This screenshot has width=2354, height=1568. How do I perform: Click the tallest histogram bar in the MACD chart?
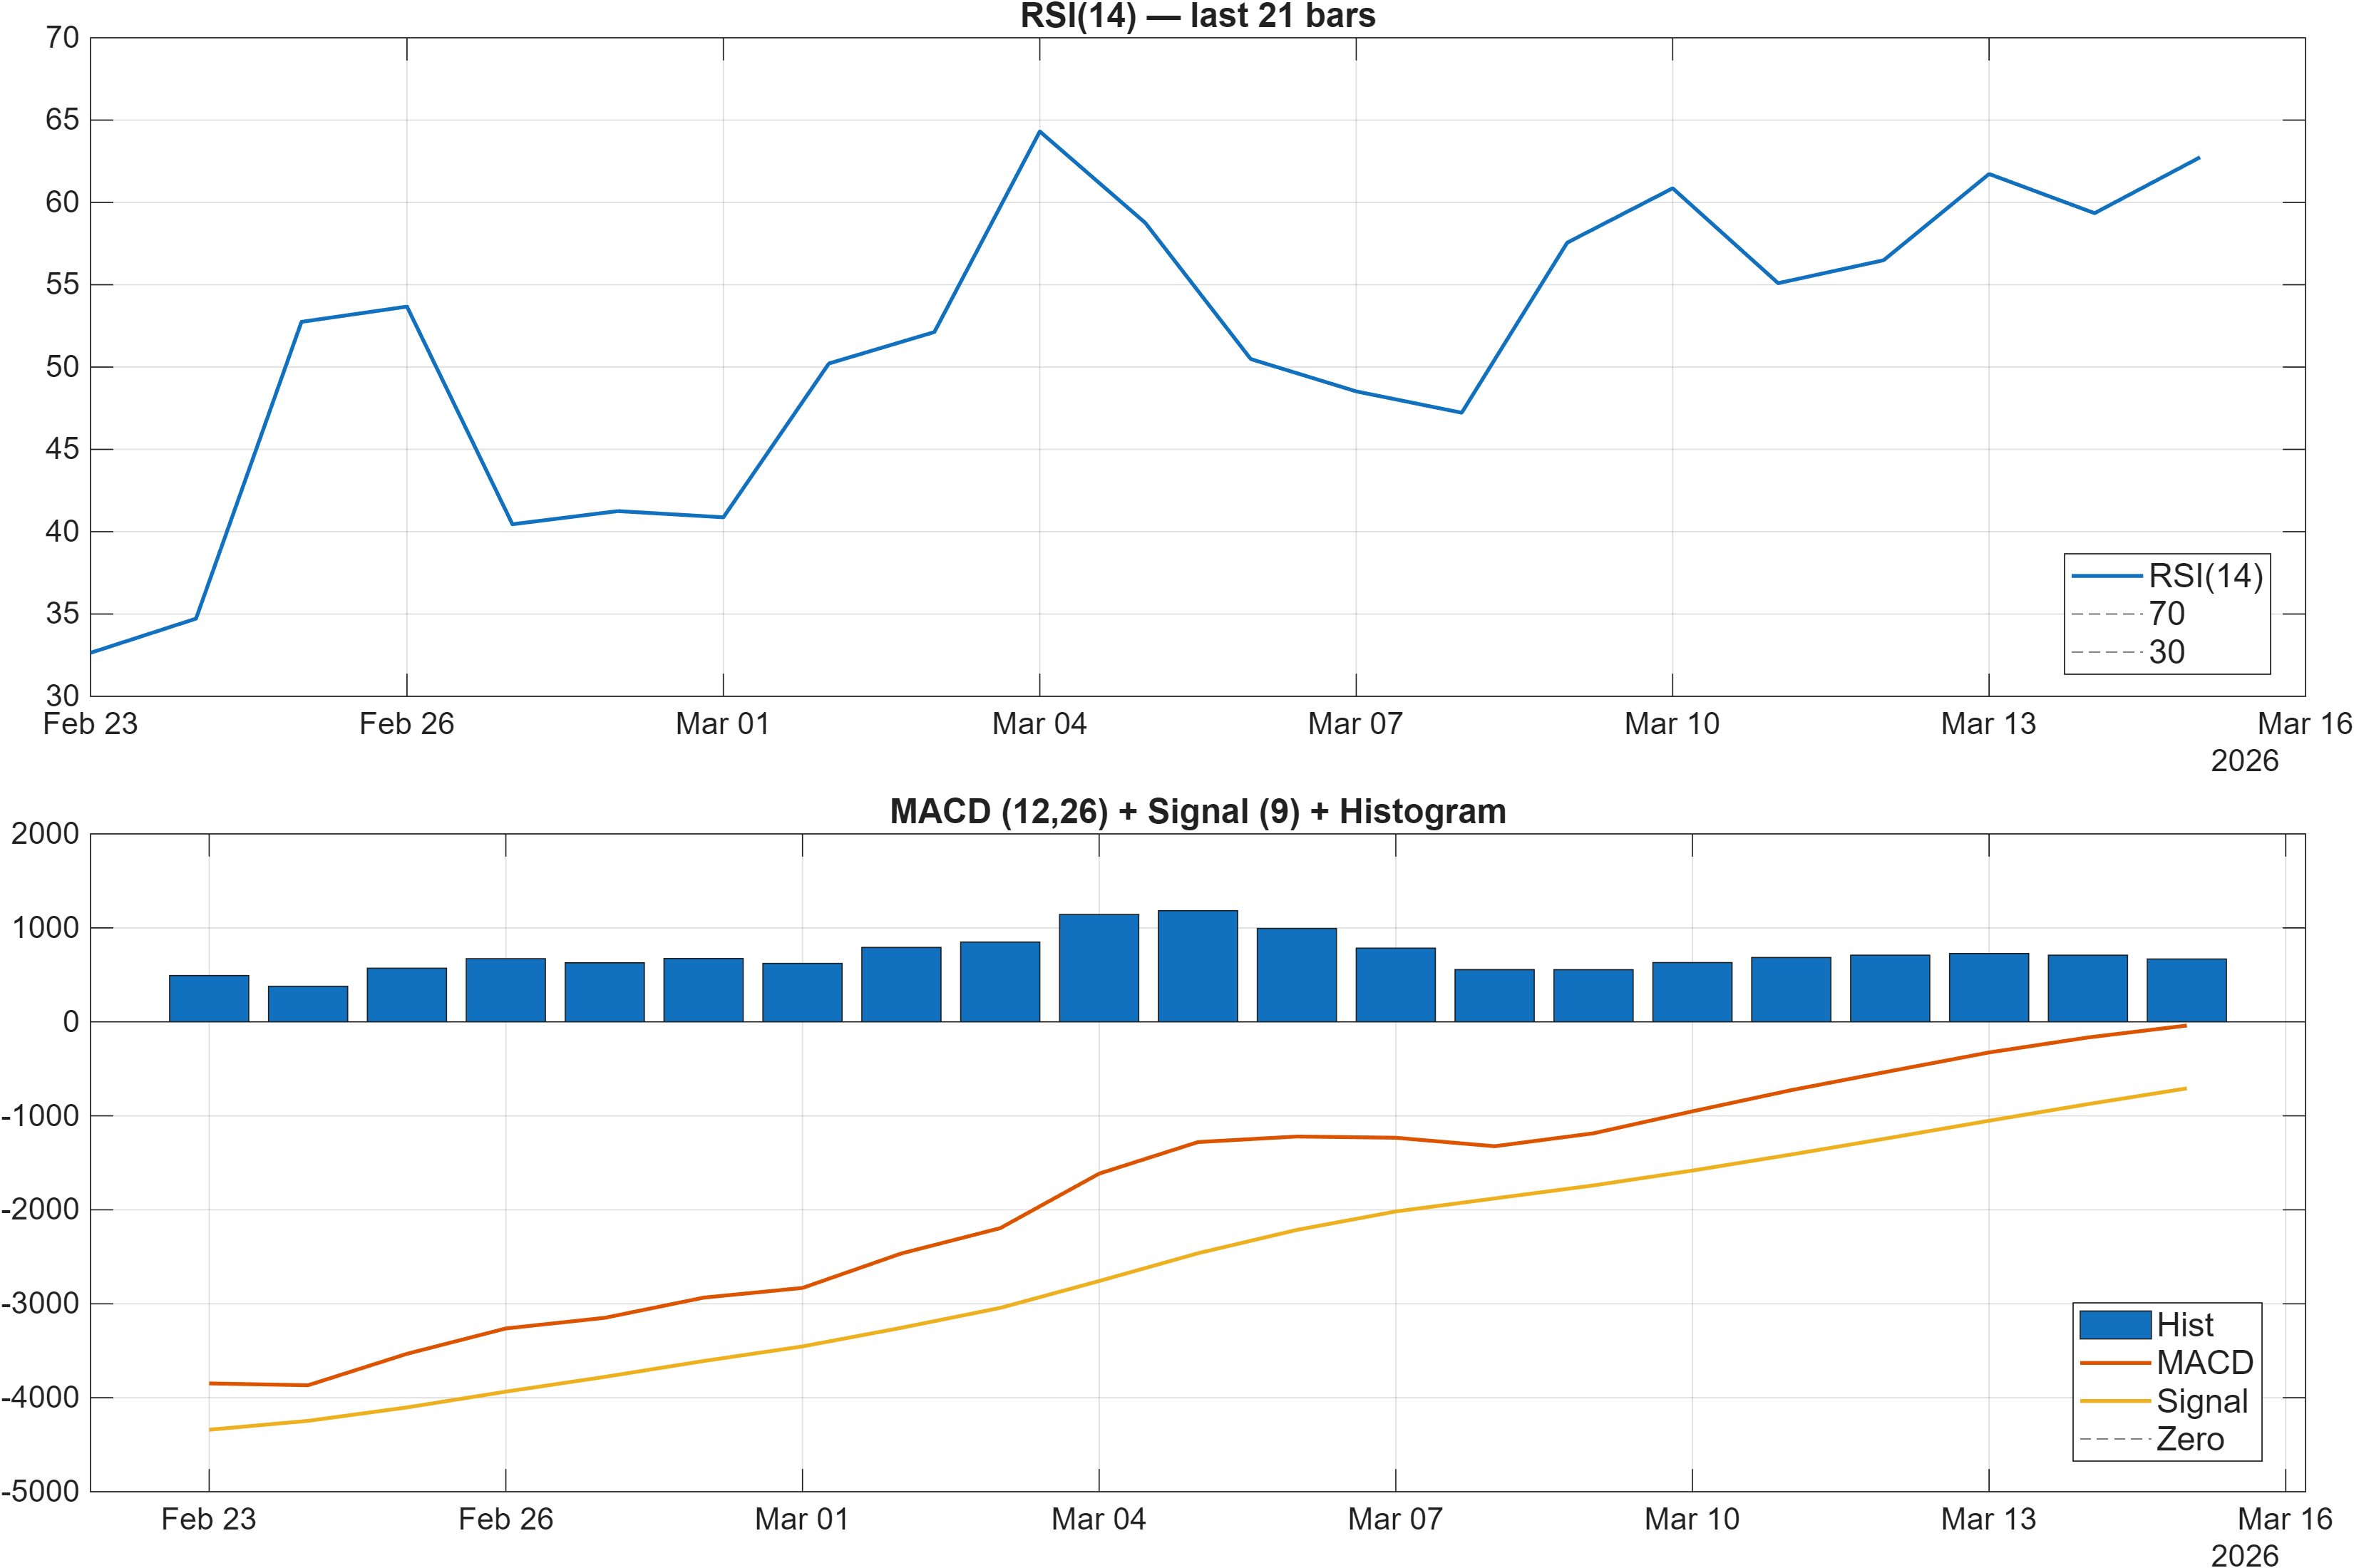1198,966
